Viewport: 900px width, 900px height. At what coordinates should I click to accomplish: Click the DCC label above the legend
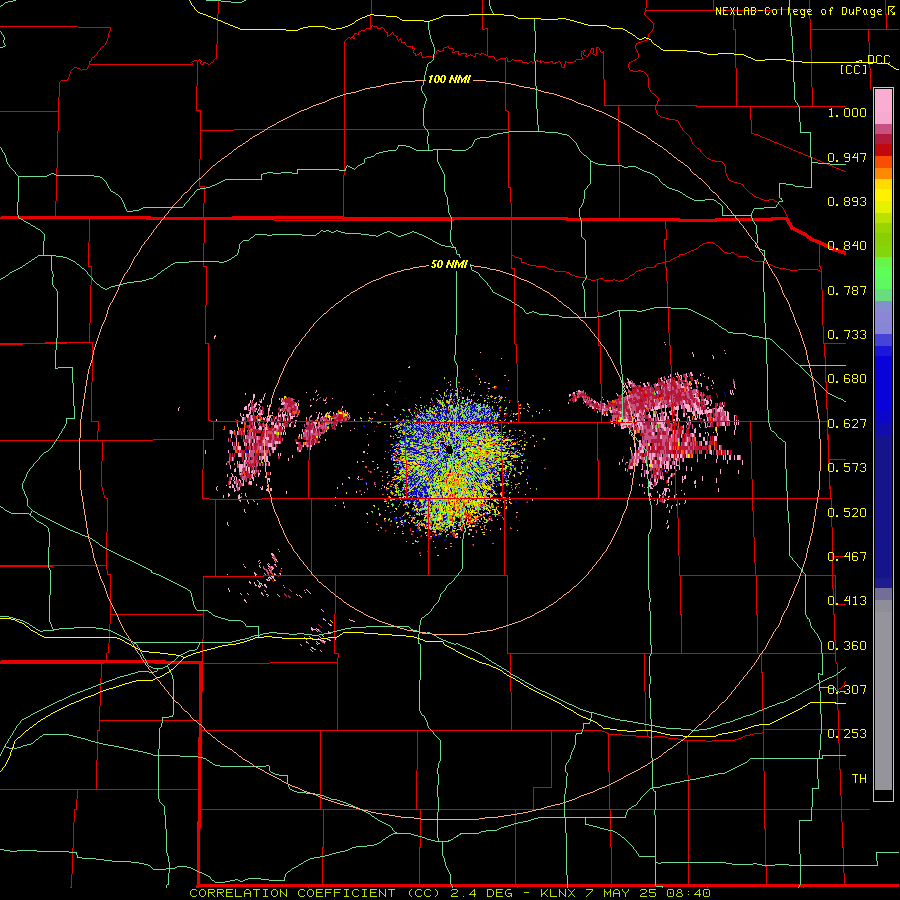[878, 60]
